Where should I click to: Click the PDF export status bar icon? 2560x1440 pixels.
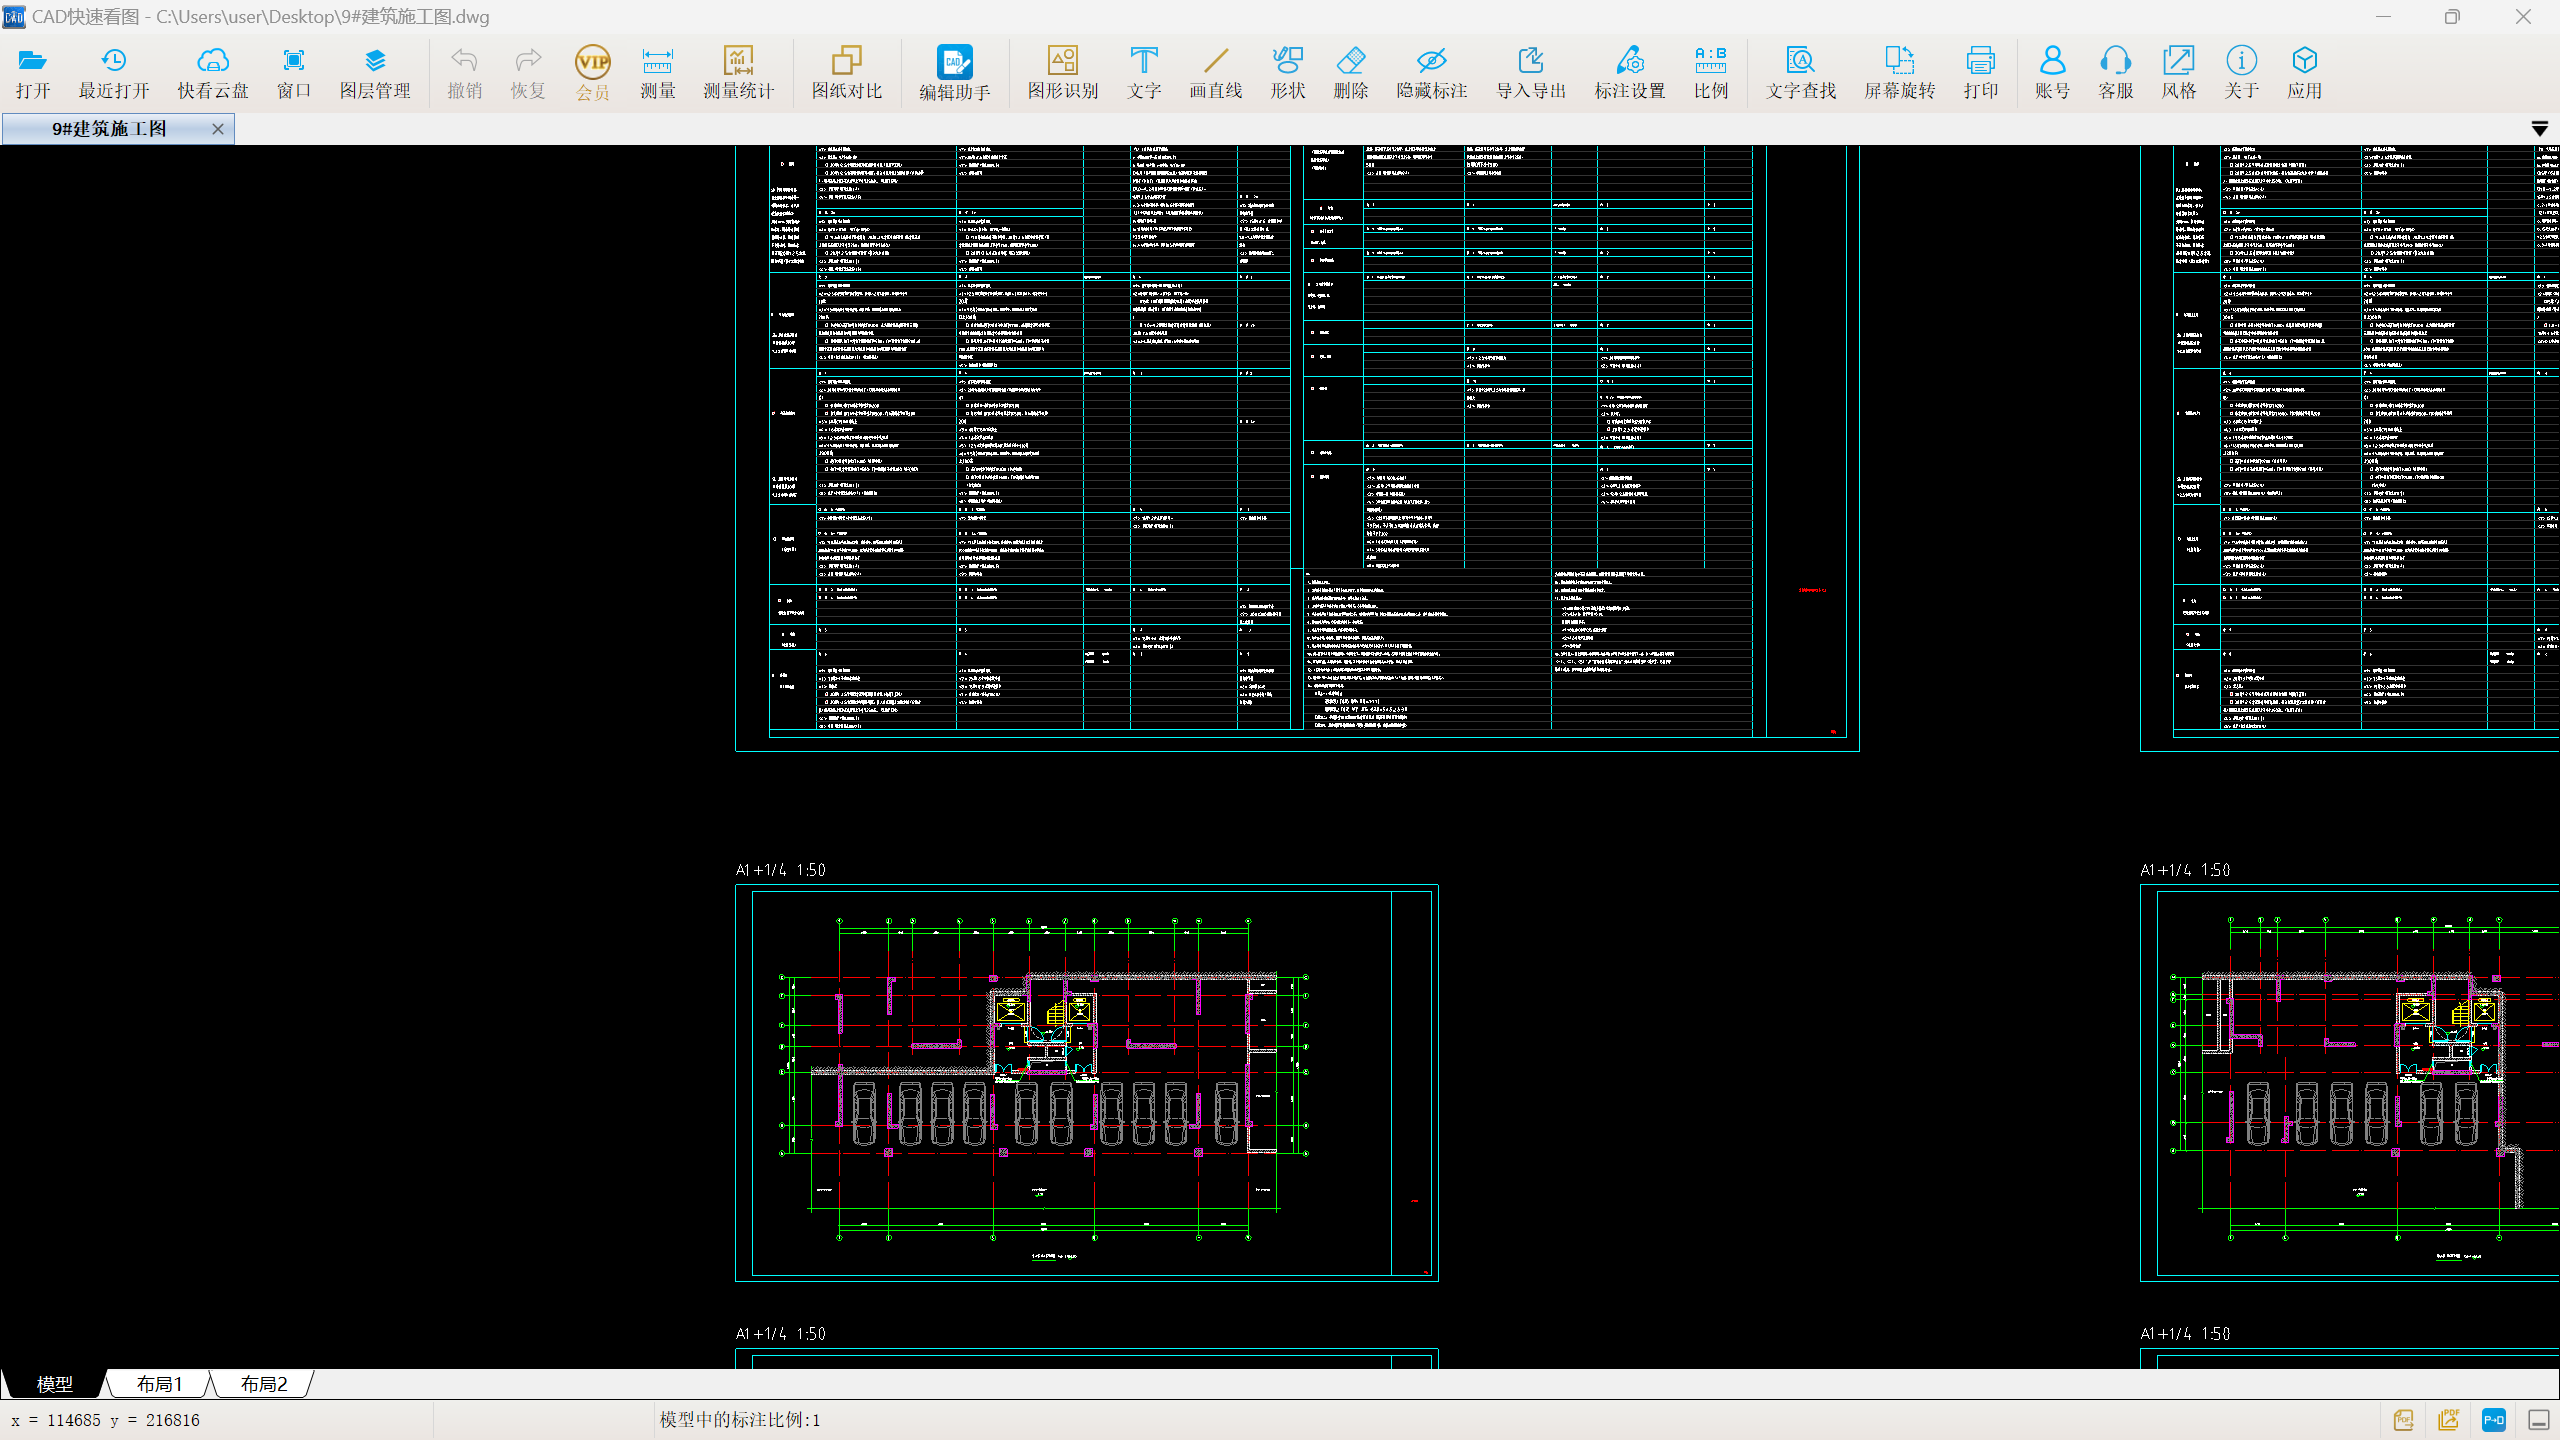pyautogui.click(x=2404, y=1420)
